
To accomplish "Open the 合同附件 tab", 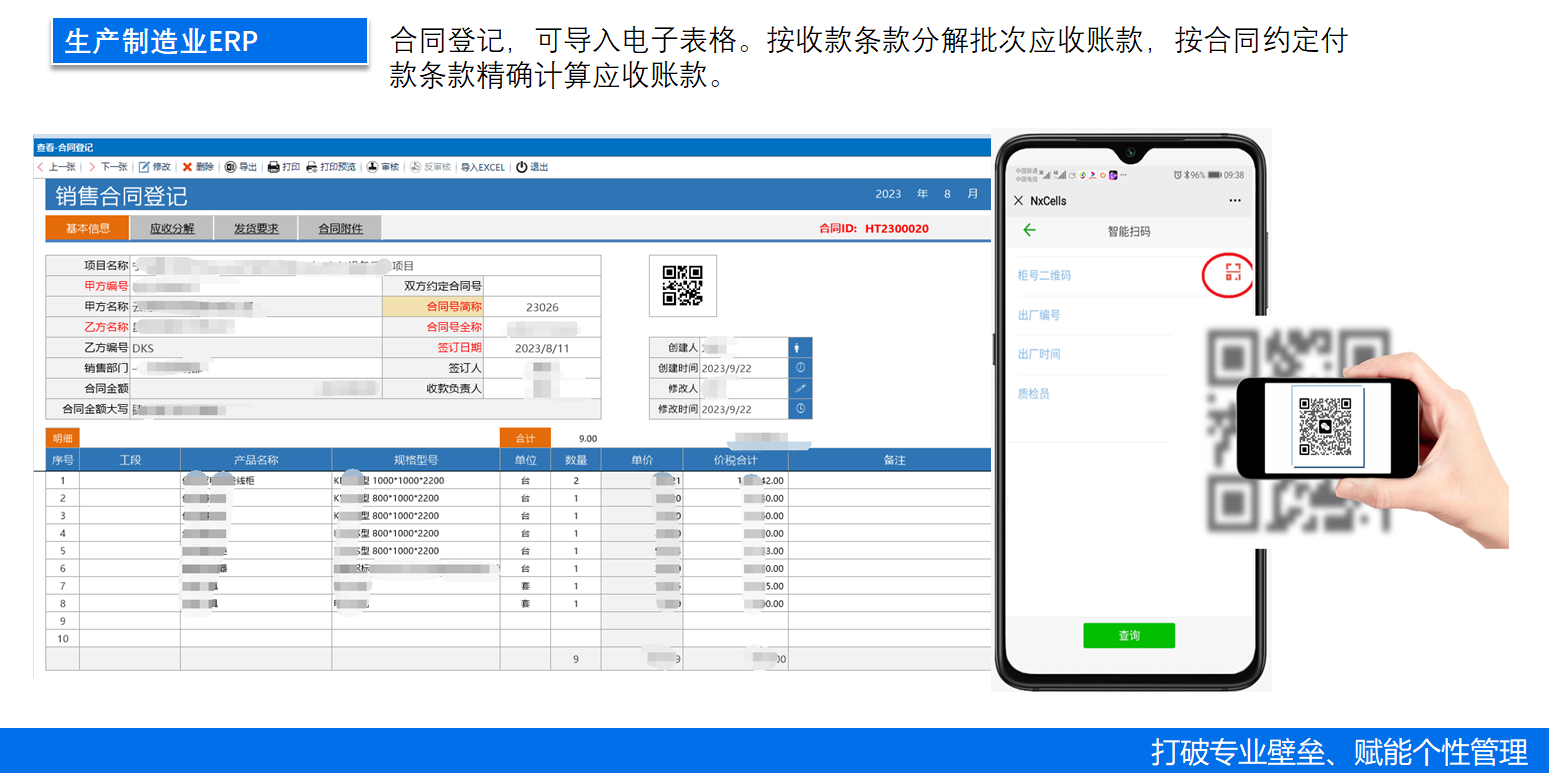I will 340,228.
